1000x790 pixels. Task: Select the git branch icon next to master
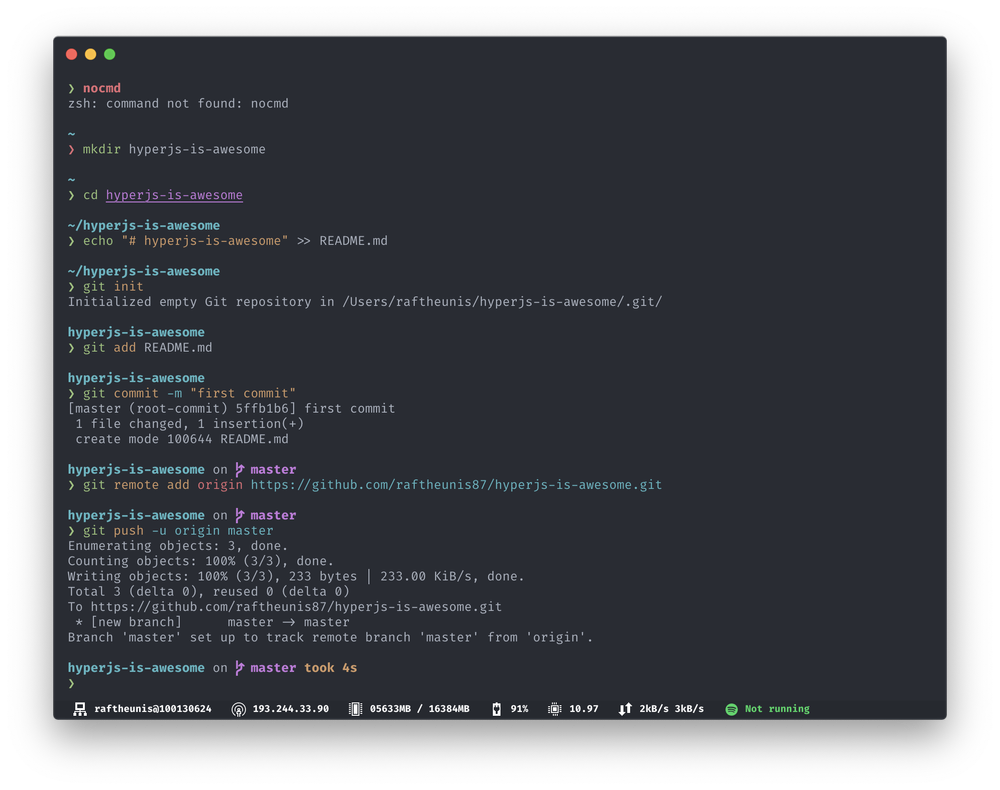click(x=239, y=667)
